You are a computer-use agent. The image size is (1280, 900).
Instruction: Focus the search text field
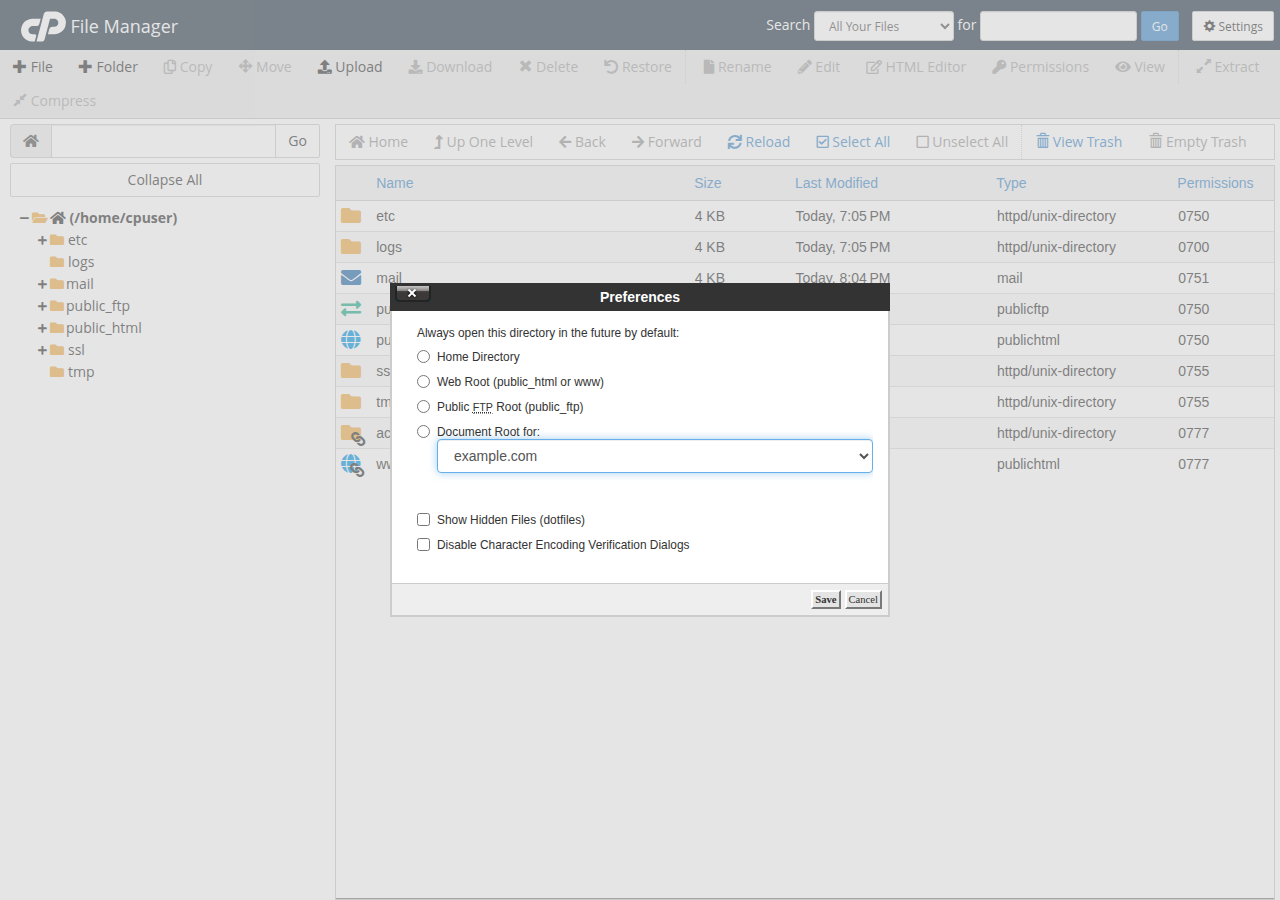pyautogui.click(x=1058, y=26)
